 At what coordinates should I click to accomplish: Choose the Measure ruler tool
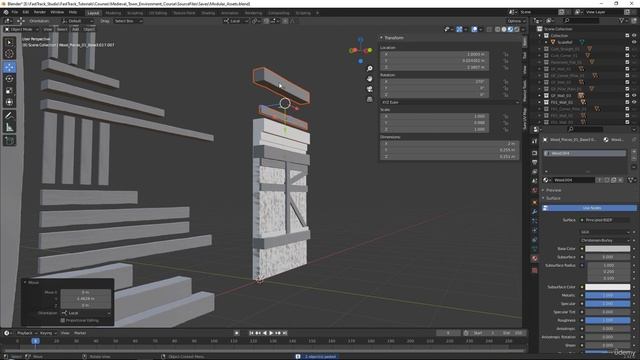click(9, 127)
